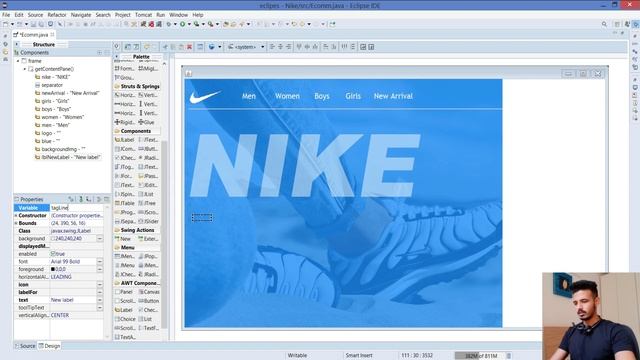Click the globe externalize strings icon
This screenshot has width=640, height=360.
point(211,47)
